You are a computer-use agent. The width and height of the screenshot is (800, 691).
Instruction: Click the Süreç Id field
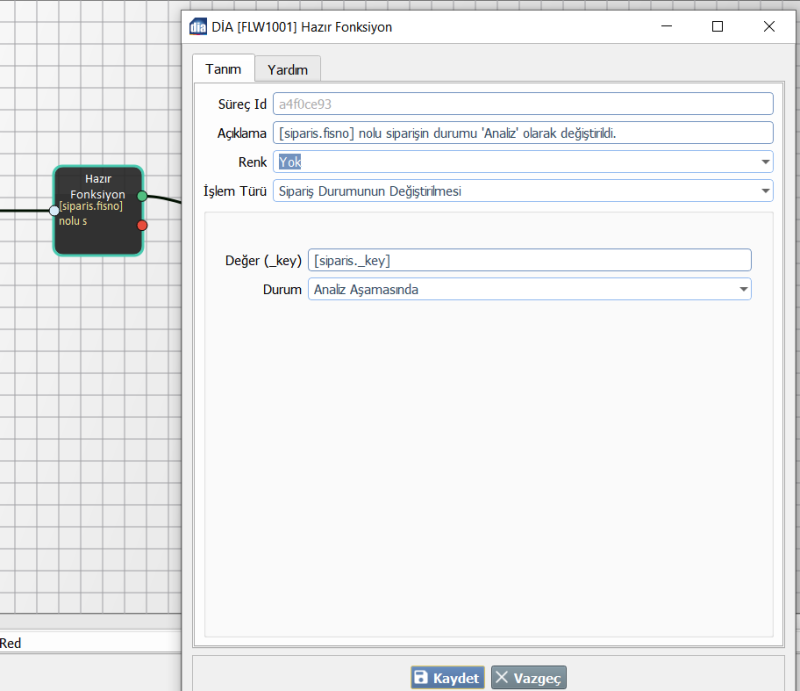click(x=522, y=104)
